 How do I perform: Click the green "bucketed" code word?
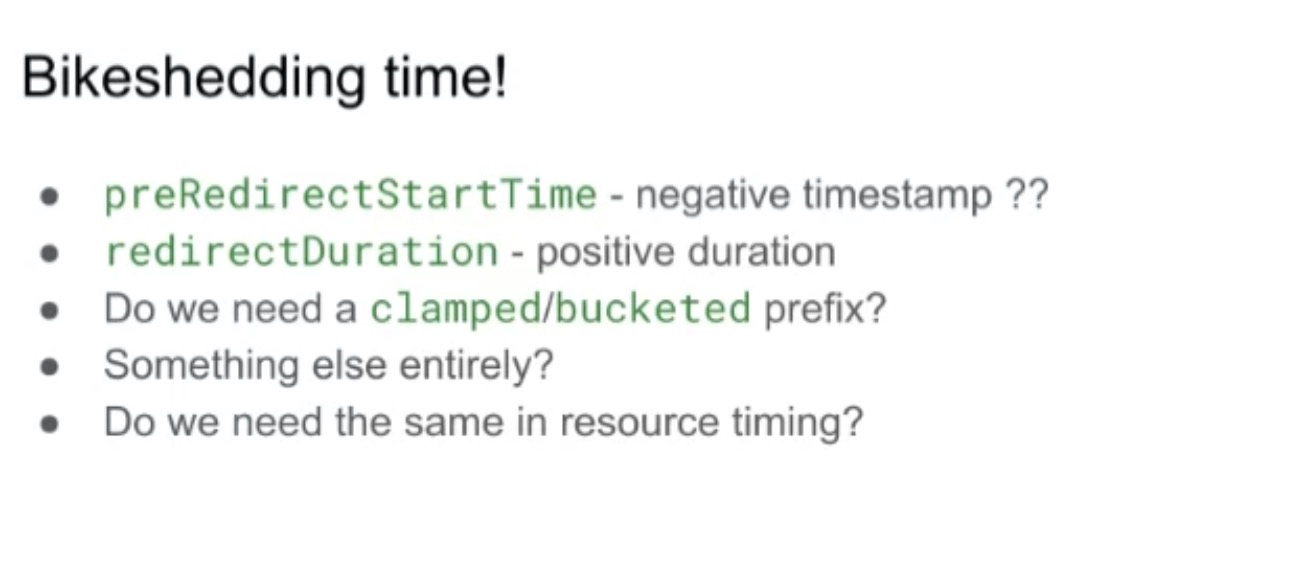tap(652, 309)
